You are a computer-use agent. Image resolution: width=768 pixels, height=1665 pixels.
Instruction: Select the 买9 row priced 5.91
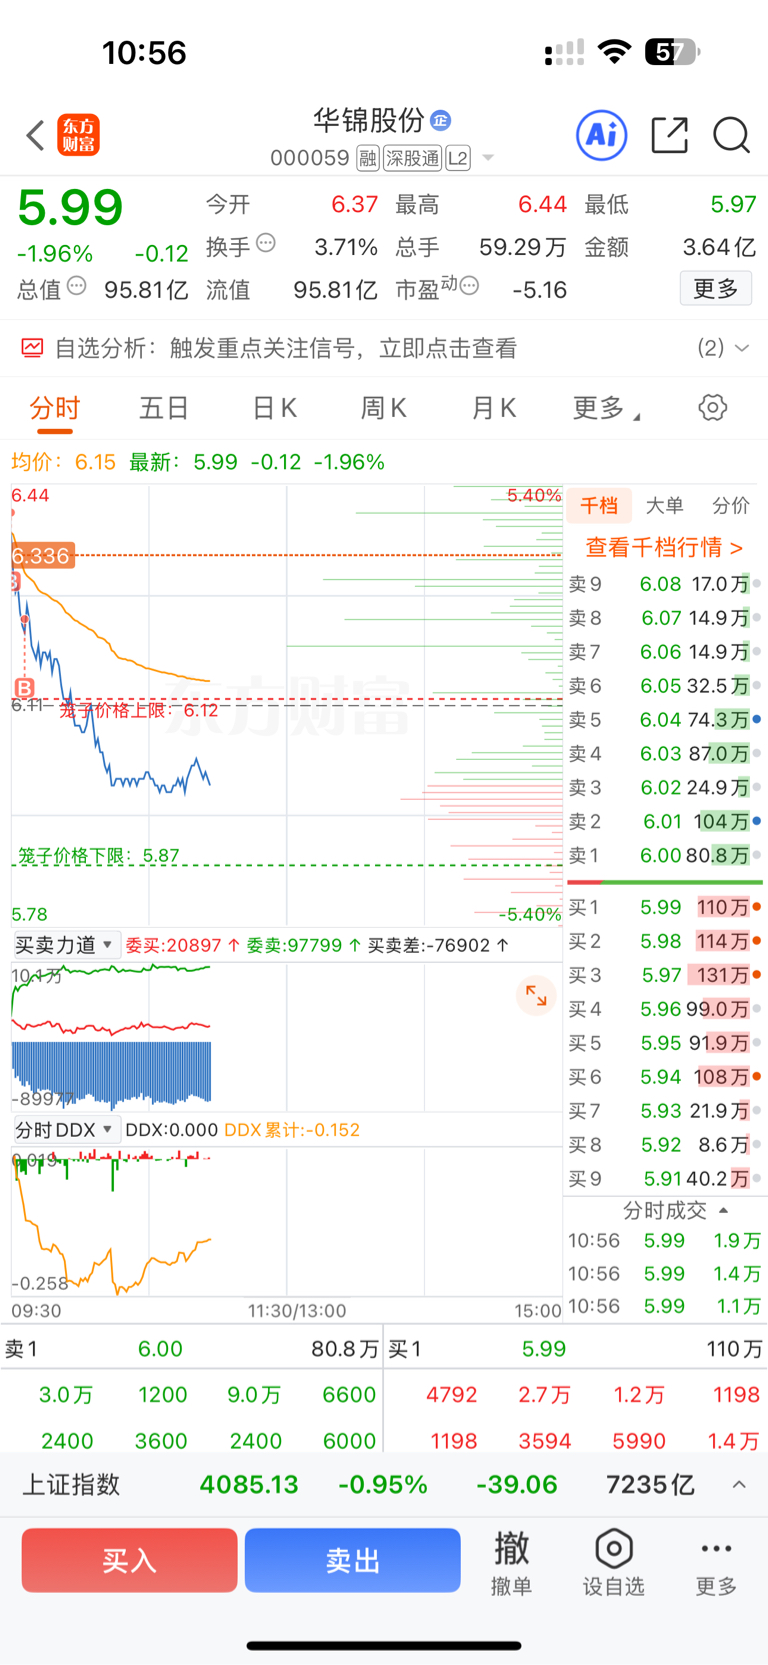pyautogui.click(x=665, y=1179)
